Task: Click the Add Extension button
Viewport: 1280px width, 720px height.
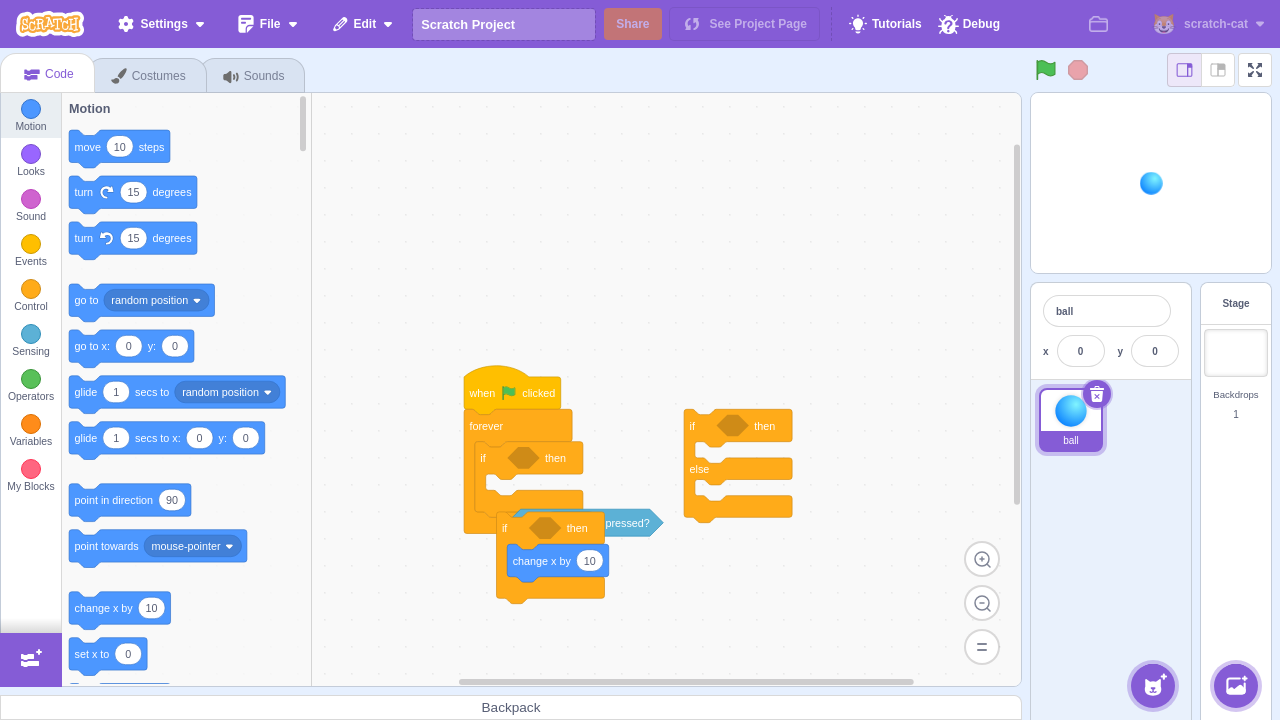Action: coord(31,659)
